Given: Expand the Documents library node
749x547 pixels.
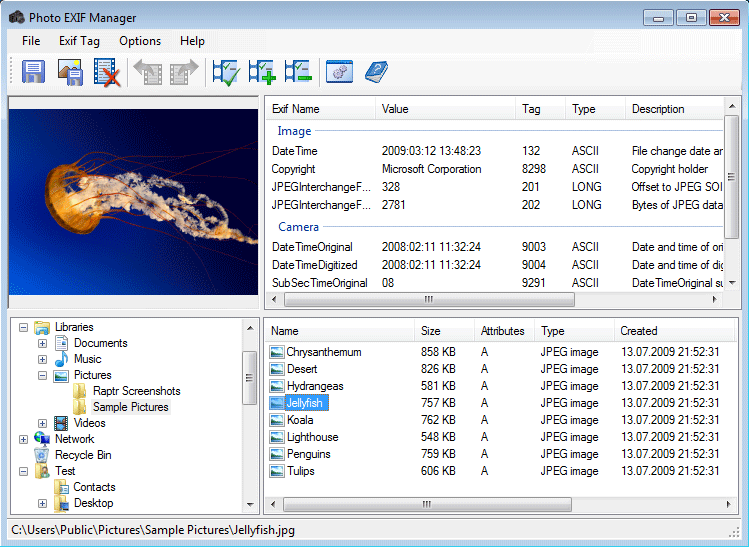Looking at the screenshot, I should click(x=42, y=343).
